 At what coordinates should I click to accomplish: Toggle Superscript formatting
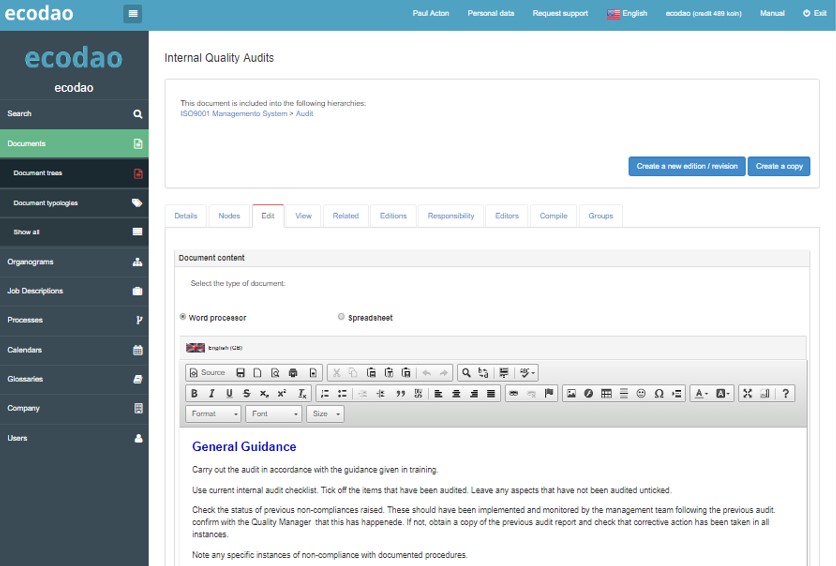(282, 393)
